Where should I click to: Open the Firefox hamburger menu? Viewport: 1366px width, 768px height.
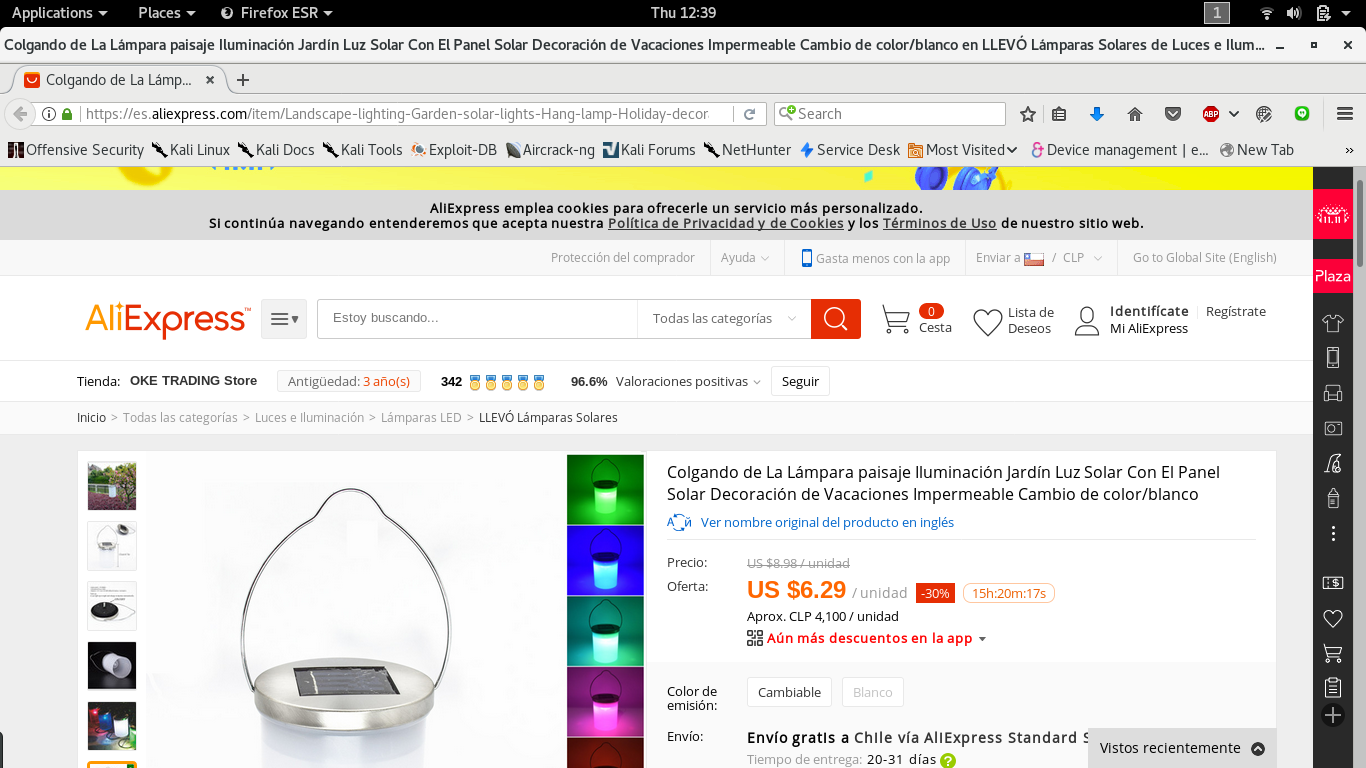1343,114
